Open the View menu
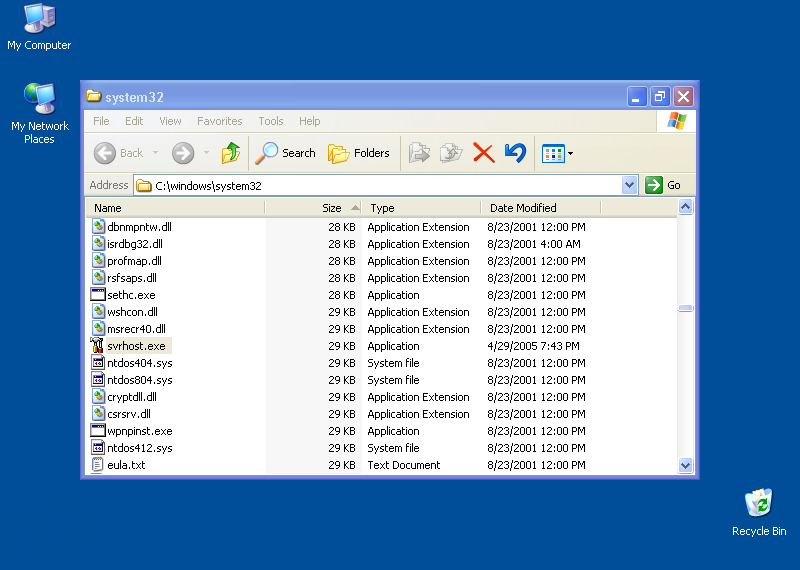The image size is (800, 570). (x=170, y=121)
